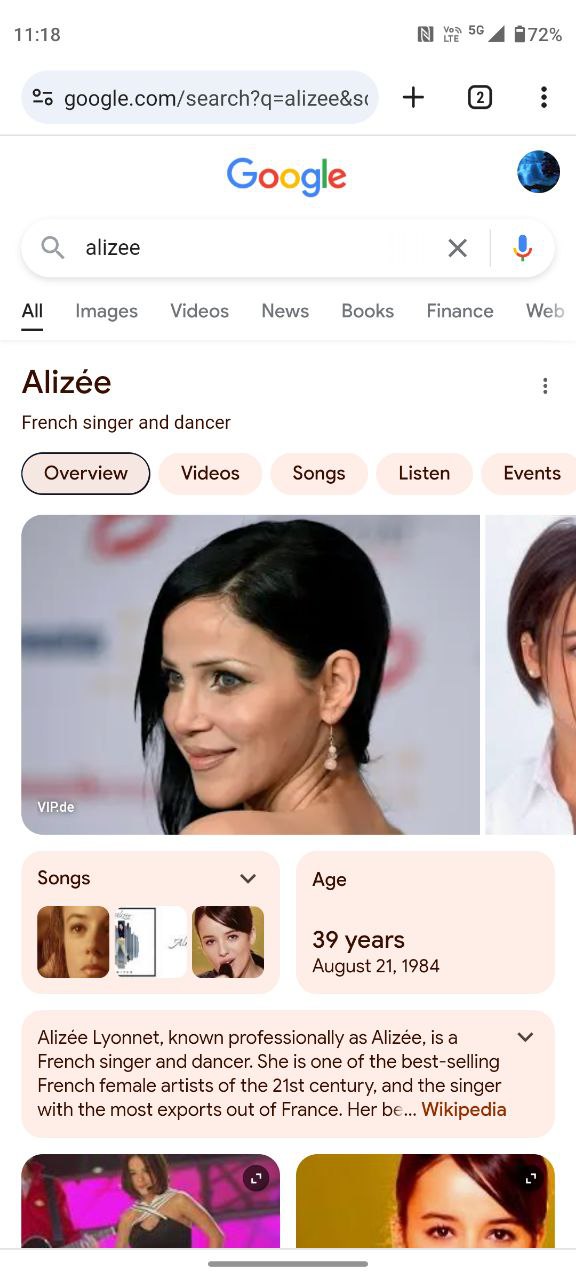Open the News results tab

[x=285, y=311]
